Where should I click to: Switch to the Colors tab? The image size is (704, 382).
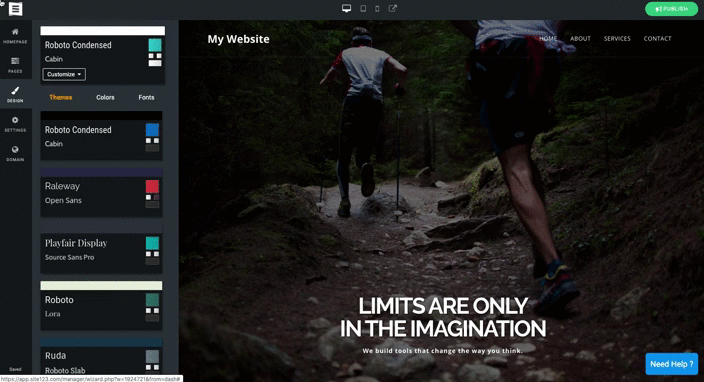click(105, 97)
